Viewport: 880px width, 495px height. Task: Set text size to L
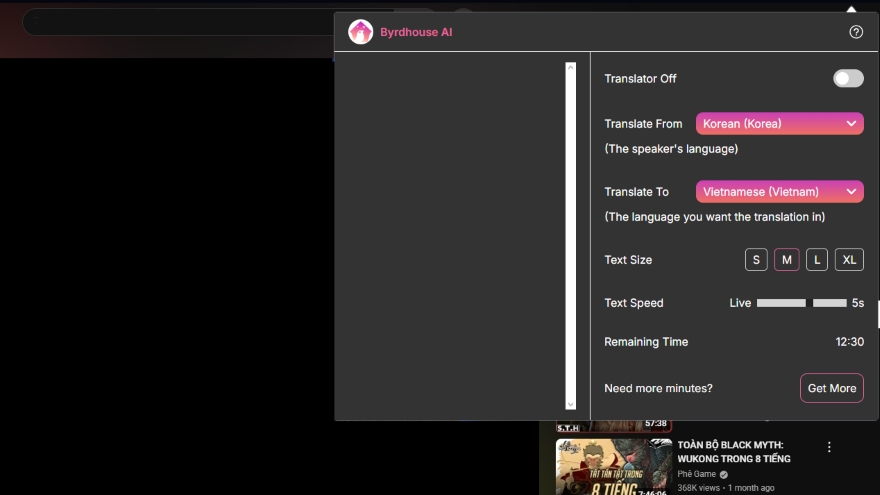tap(817, 260)
